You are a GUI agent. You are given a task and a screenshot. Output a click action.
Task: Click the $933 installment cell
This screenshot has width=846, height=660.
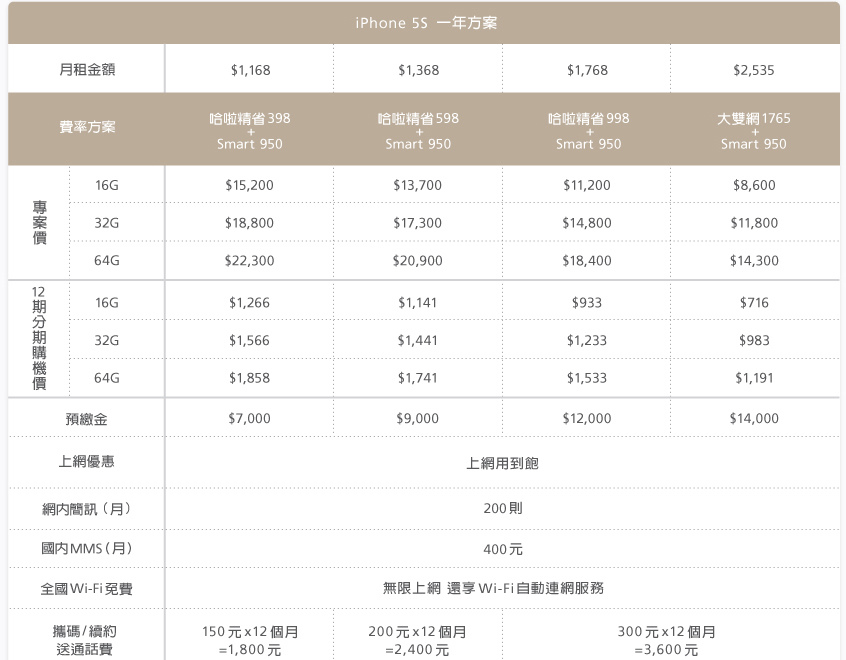(x=587, y=303)
